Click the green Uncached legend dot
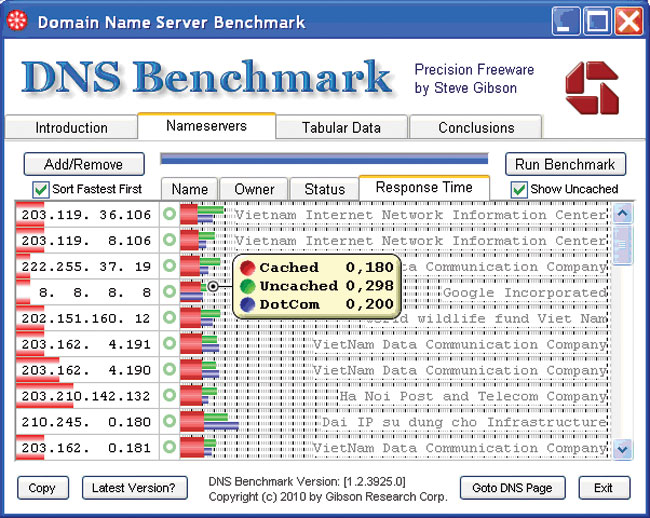The height and width of the screenshot is (518, 650). point(247,286)
